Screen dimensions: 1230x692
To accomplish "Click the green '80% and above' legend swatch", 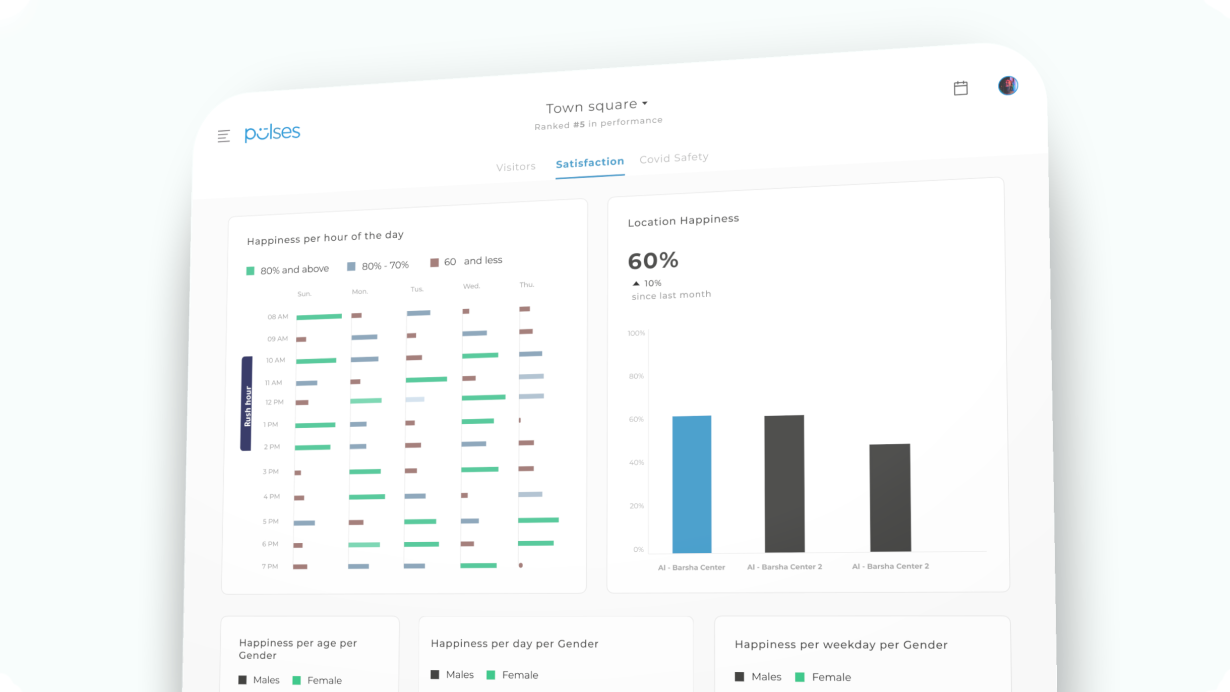I will tap(251, 271).
